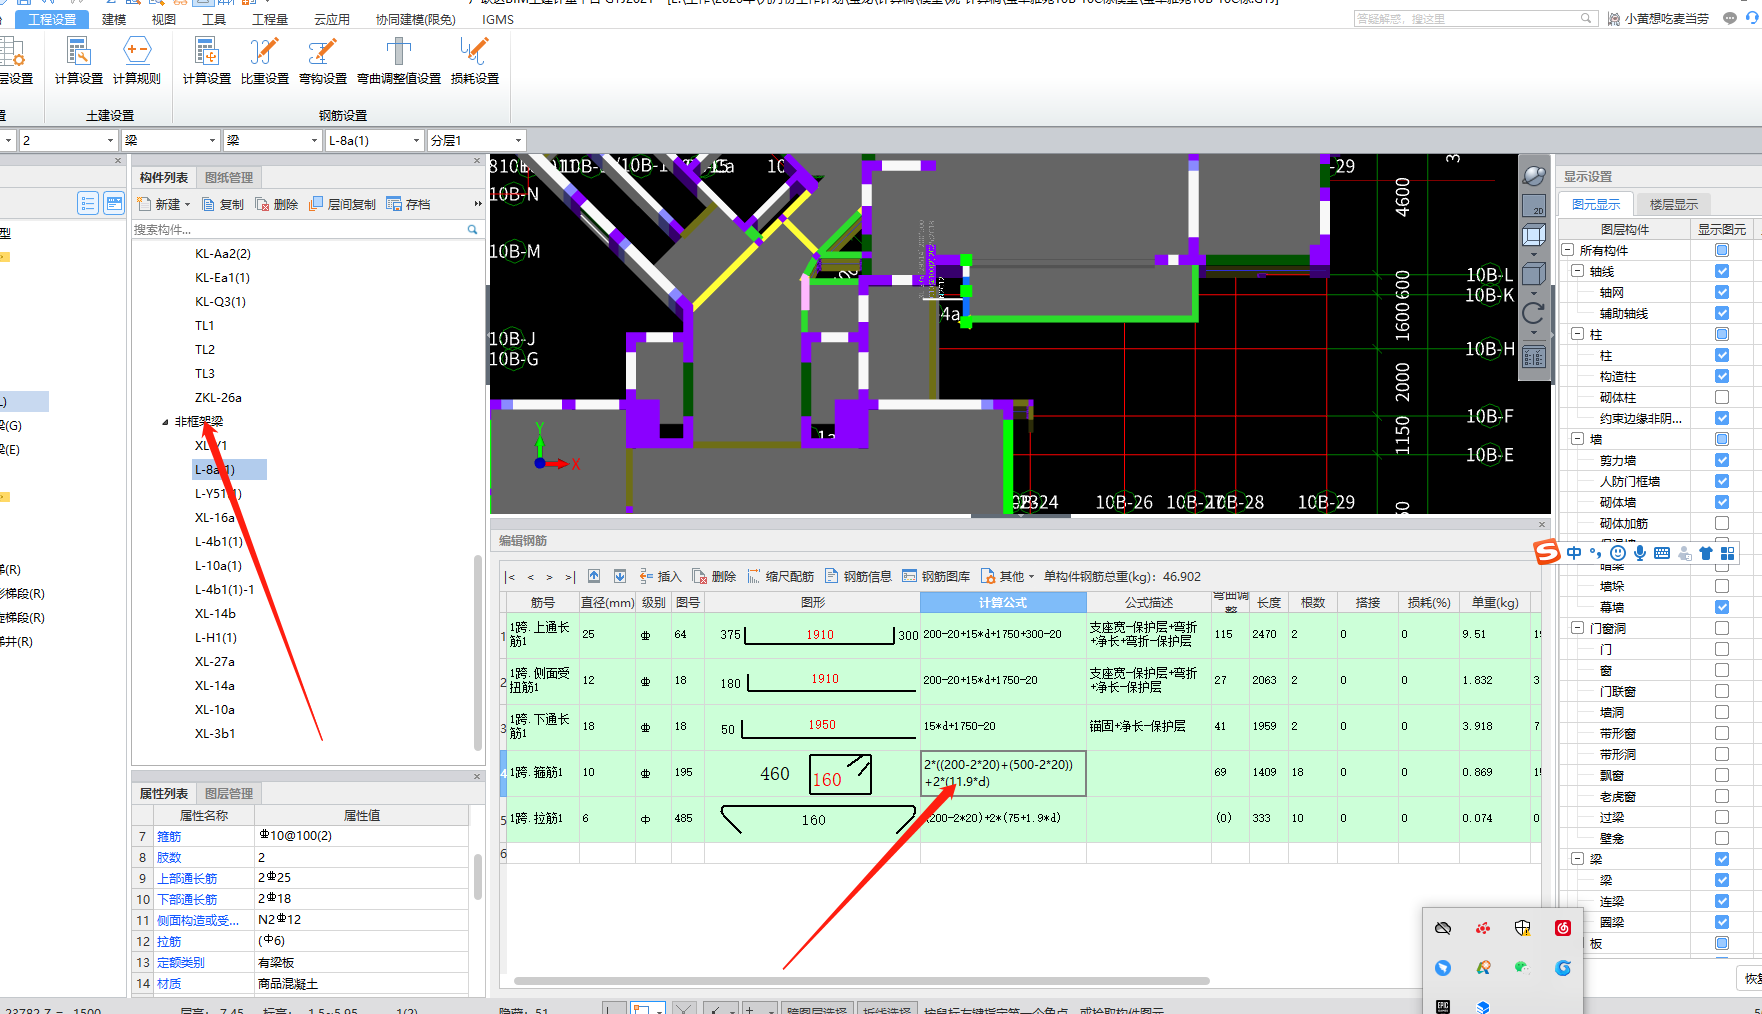Image resolution: width=1762 pixels, height=1014 pixels.
Task: Click Sogou input method logo
Action: tap(1547, 552)
